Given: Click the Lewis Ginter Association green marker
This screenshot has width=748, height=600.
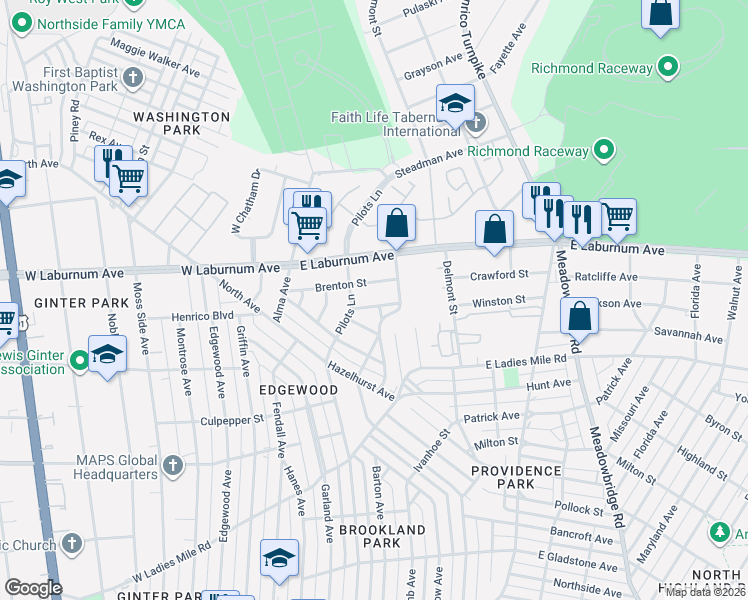Looking at the screenshot, I should 79,361.
